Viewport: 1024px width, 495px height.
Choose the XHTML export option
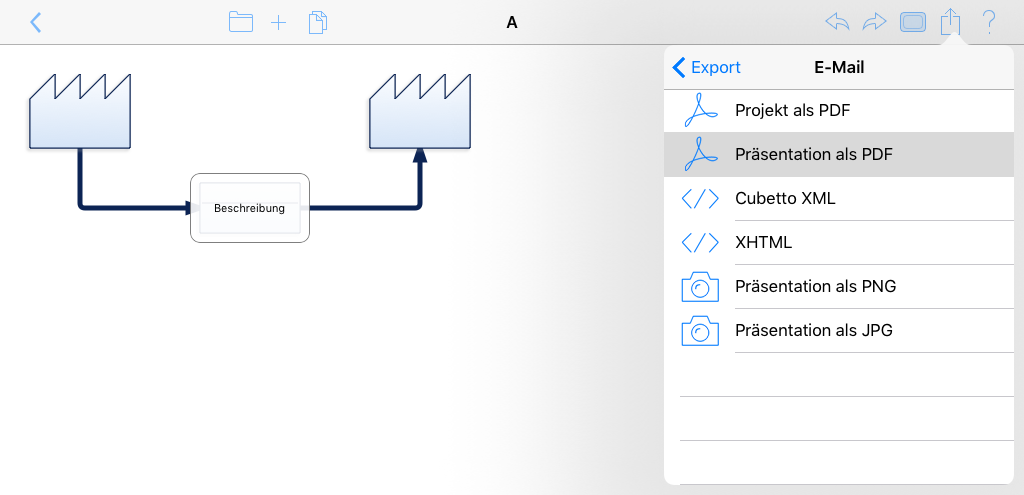[x=839, y=242]
